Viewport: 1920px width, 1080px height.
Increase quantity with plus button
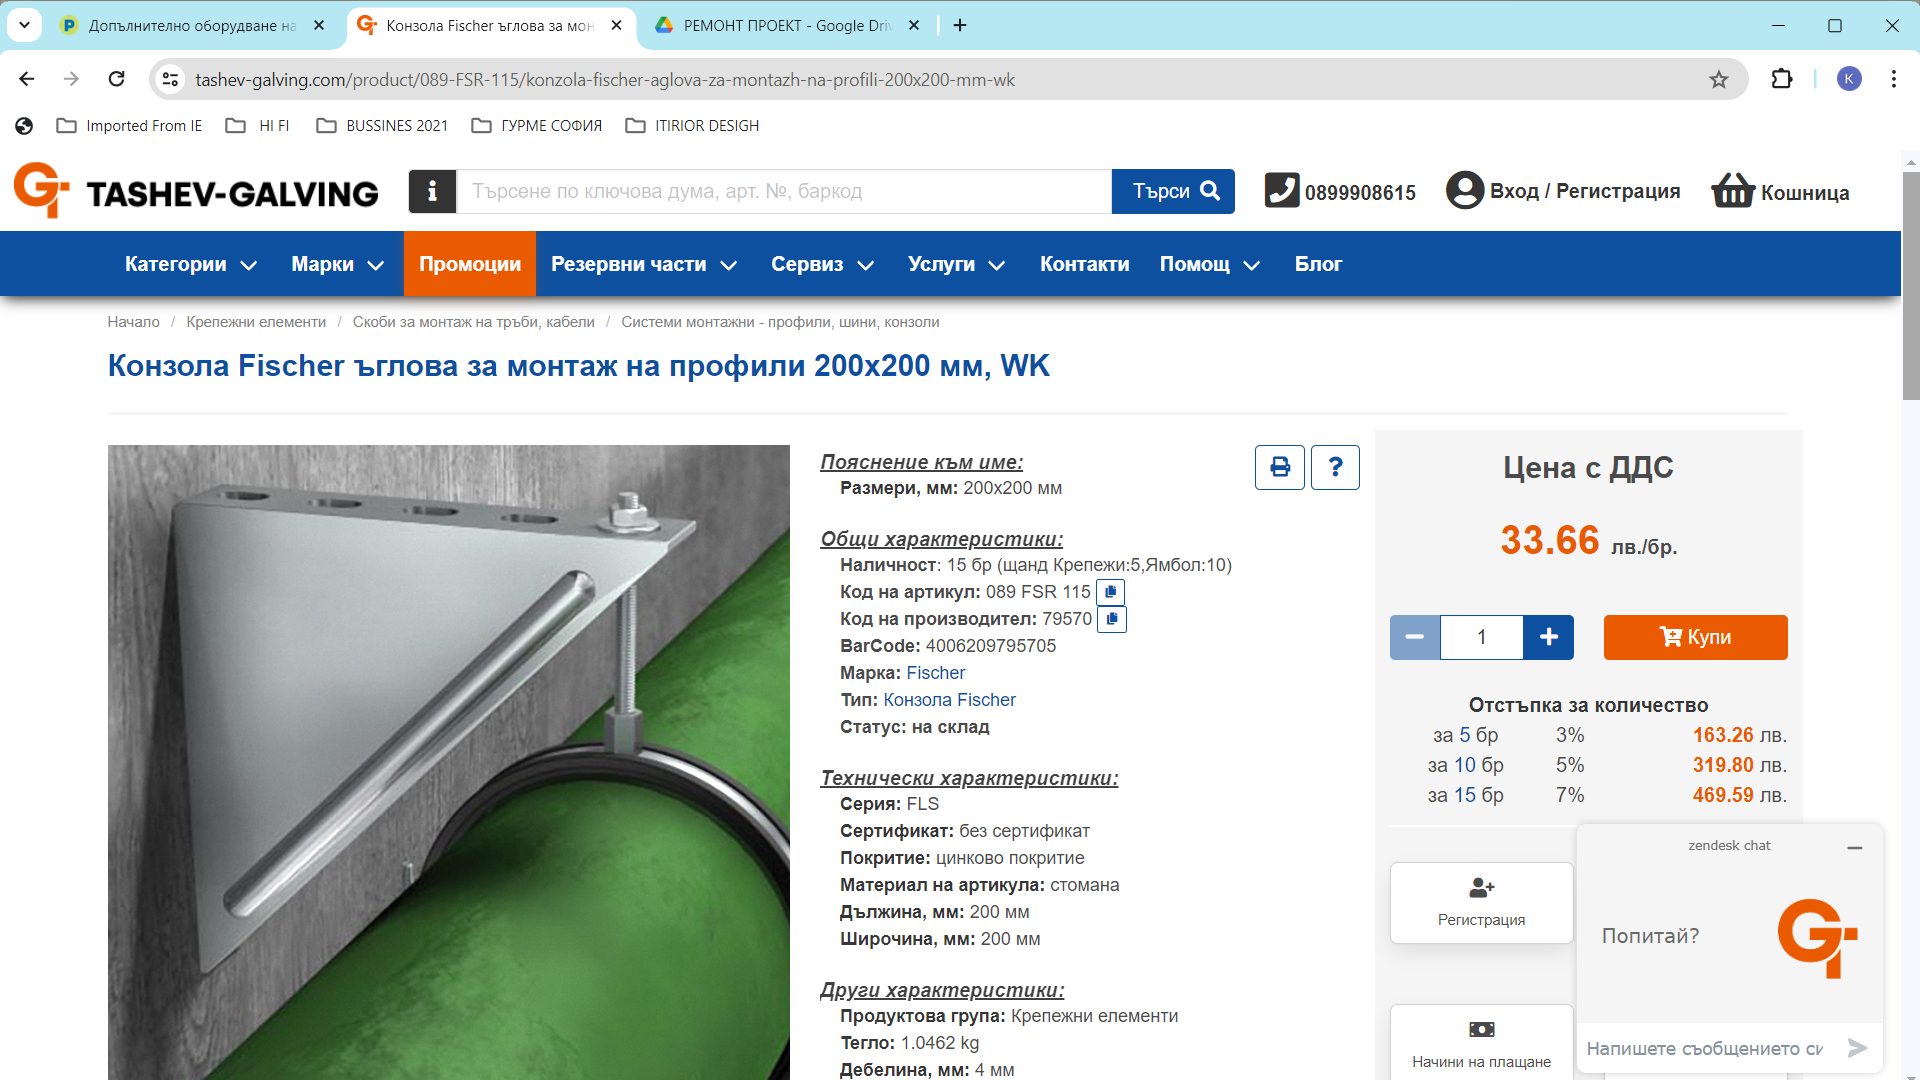(1548, 637)
